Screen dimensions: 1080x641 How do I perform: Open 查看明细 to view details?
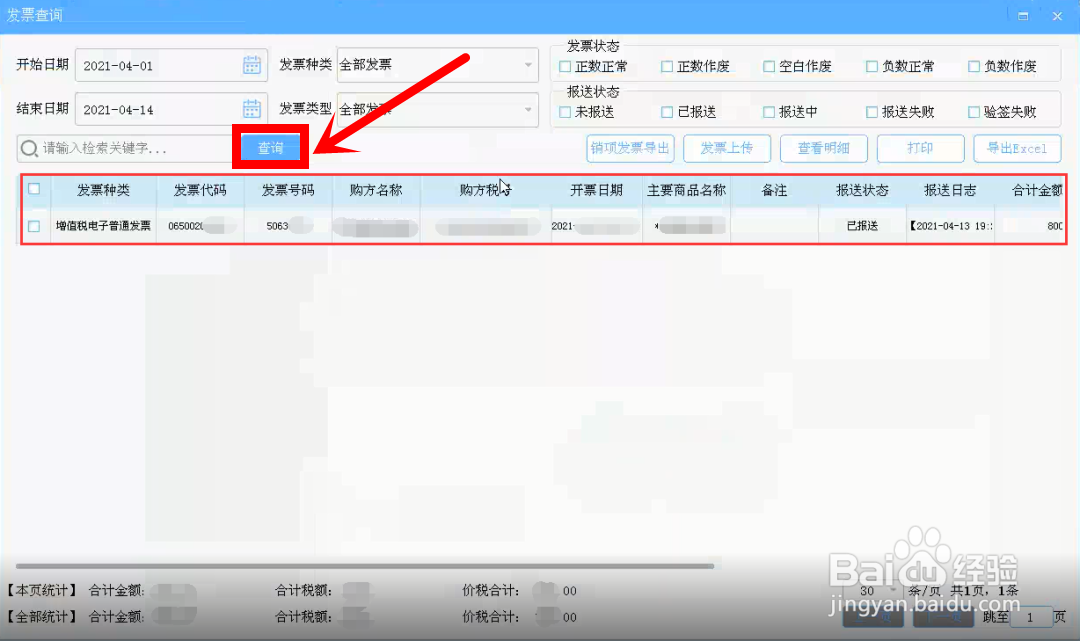pos(823,147)
